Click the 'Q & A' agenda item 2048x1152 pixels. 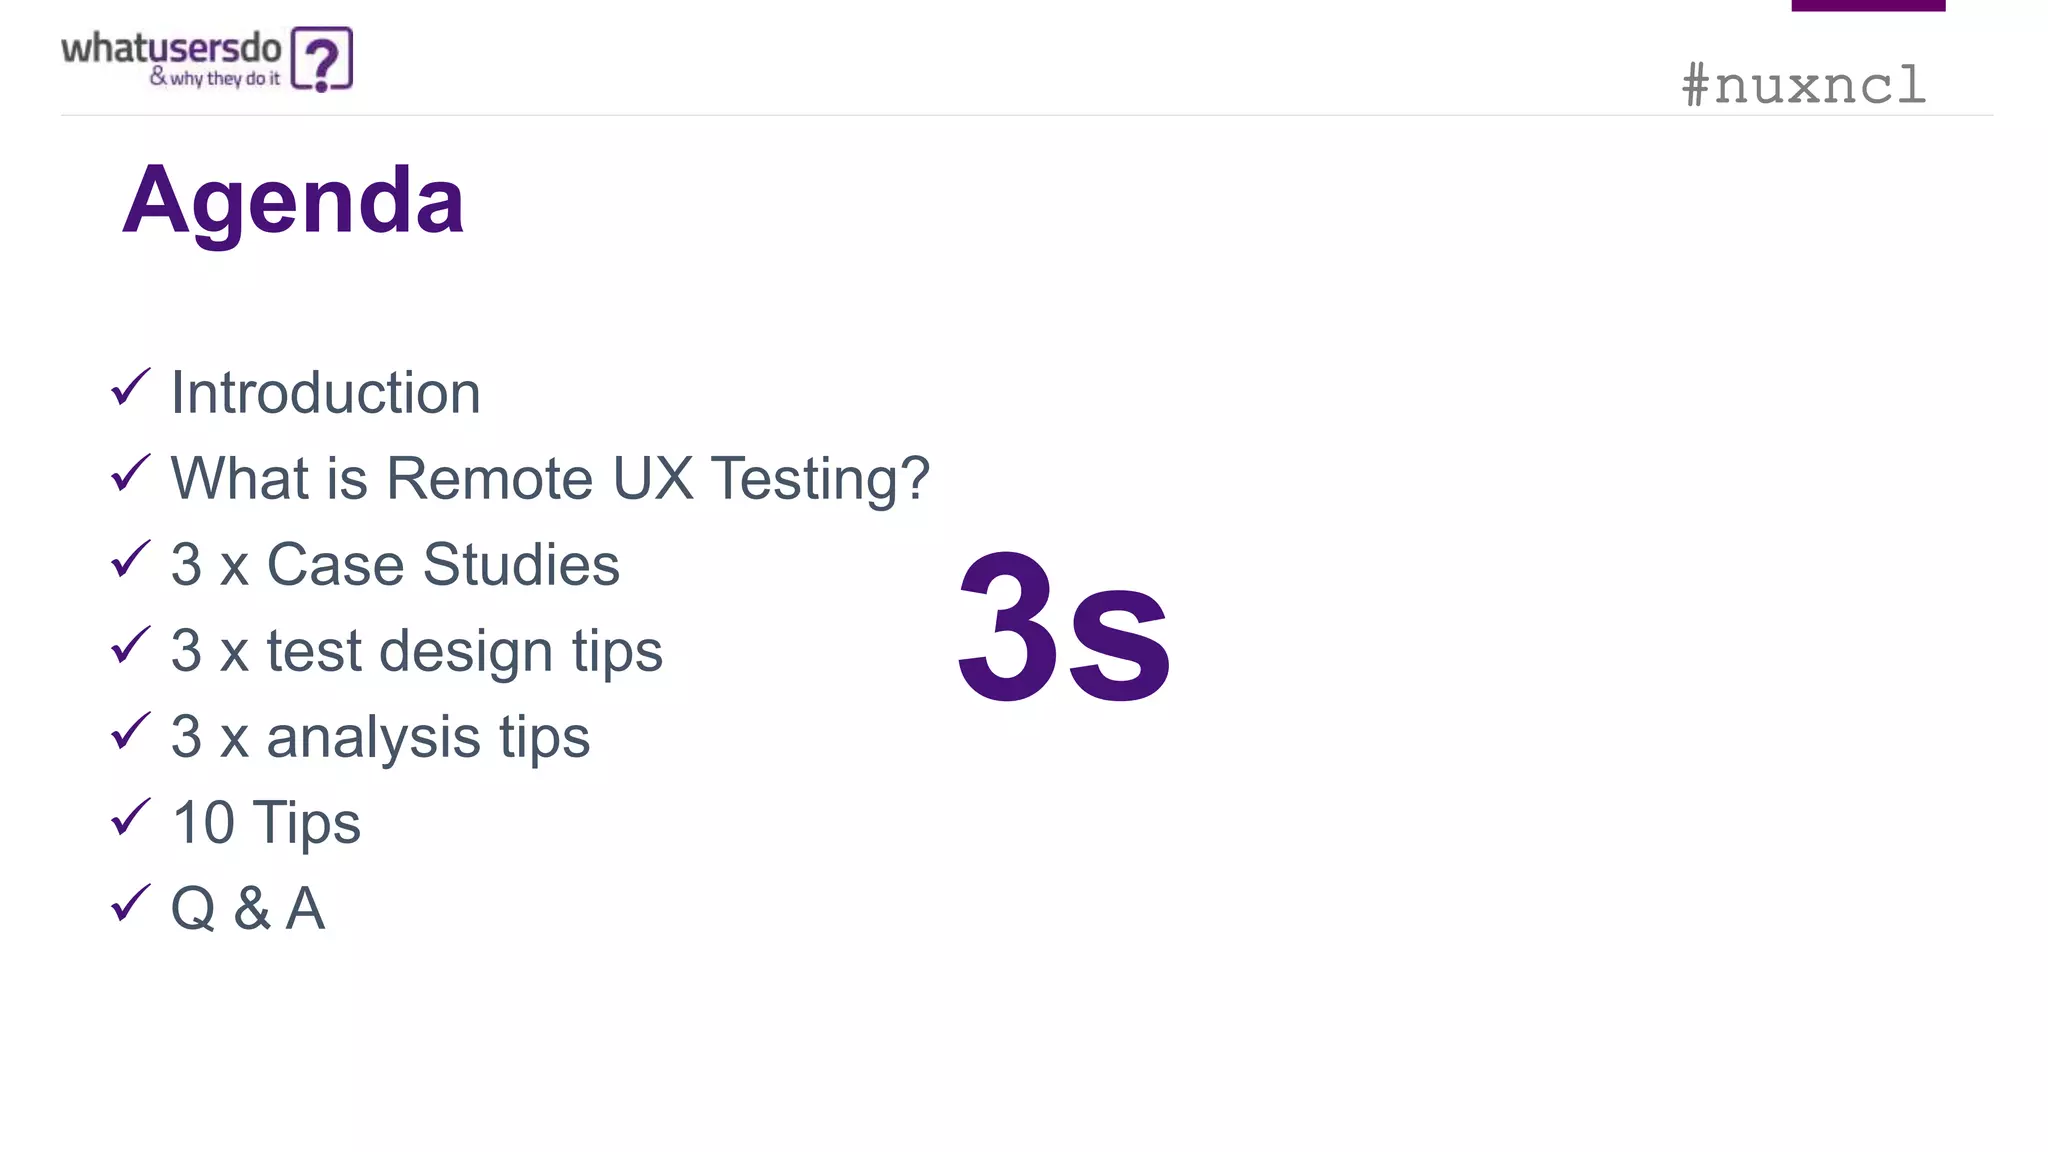click(x=248, y=909)
